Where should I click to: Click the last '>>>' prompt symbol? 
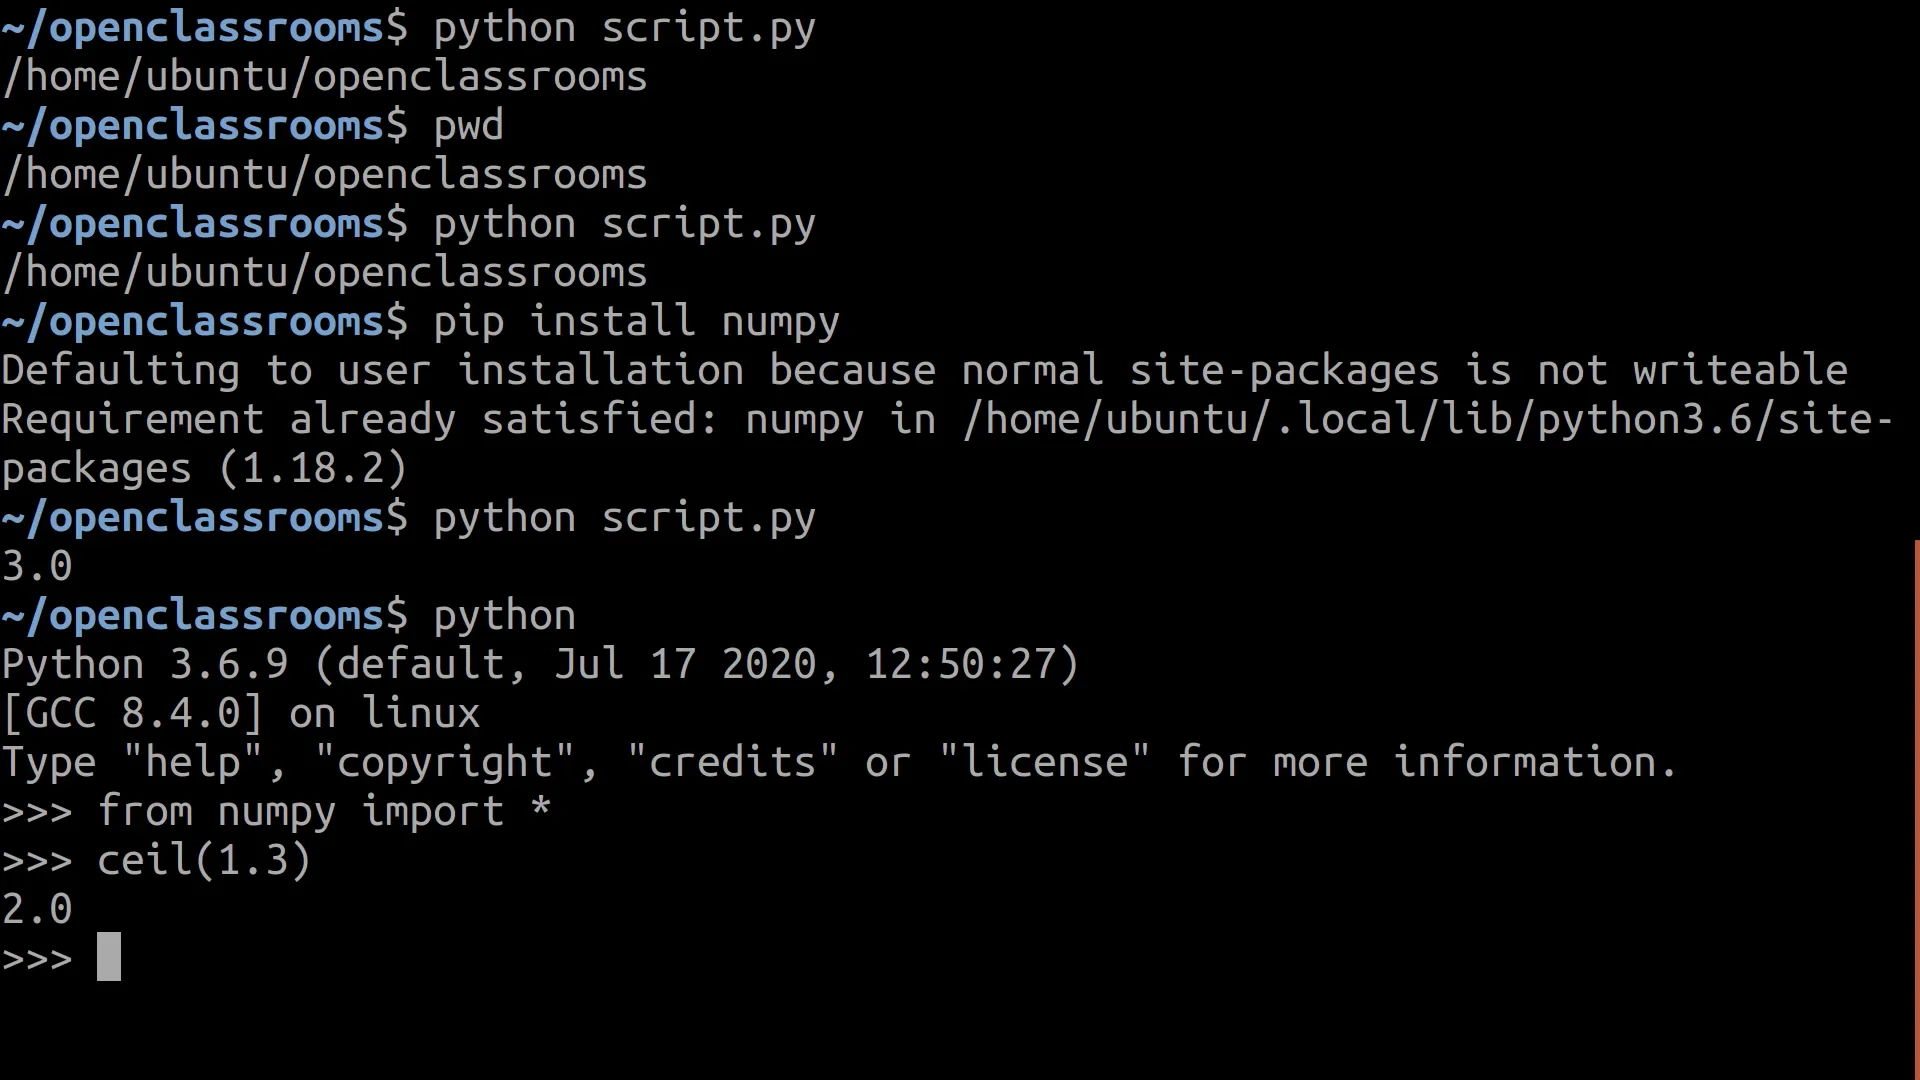point(37,959)
